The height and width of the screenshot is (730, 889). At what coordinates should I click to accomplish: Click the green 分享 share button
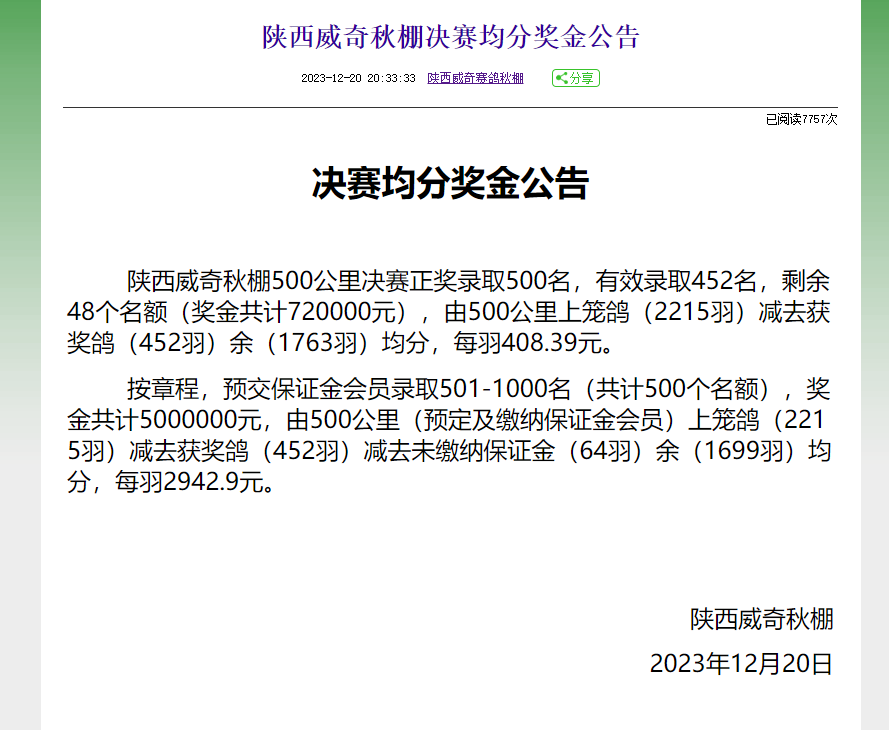576,78
